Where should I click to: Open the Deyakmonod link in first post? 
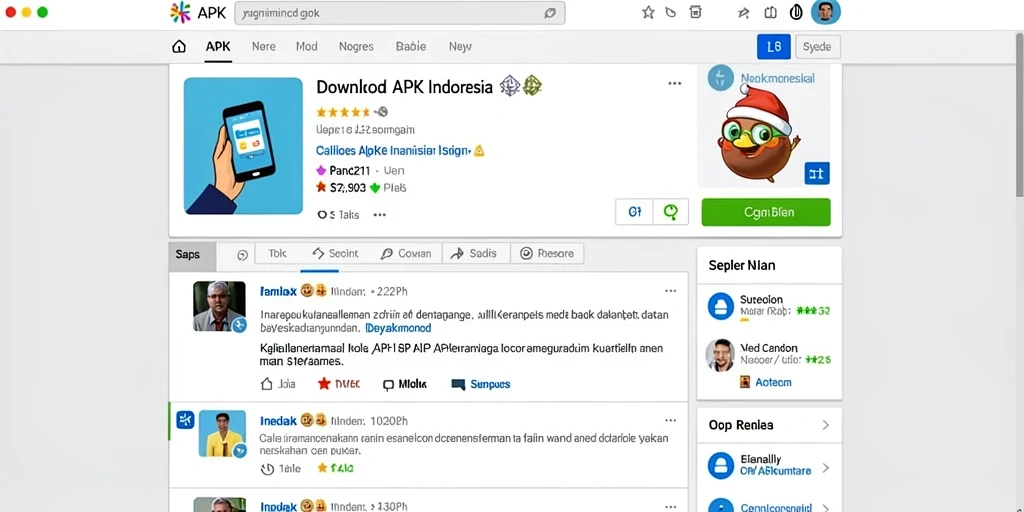(x=398, y=328)
